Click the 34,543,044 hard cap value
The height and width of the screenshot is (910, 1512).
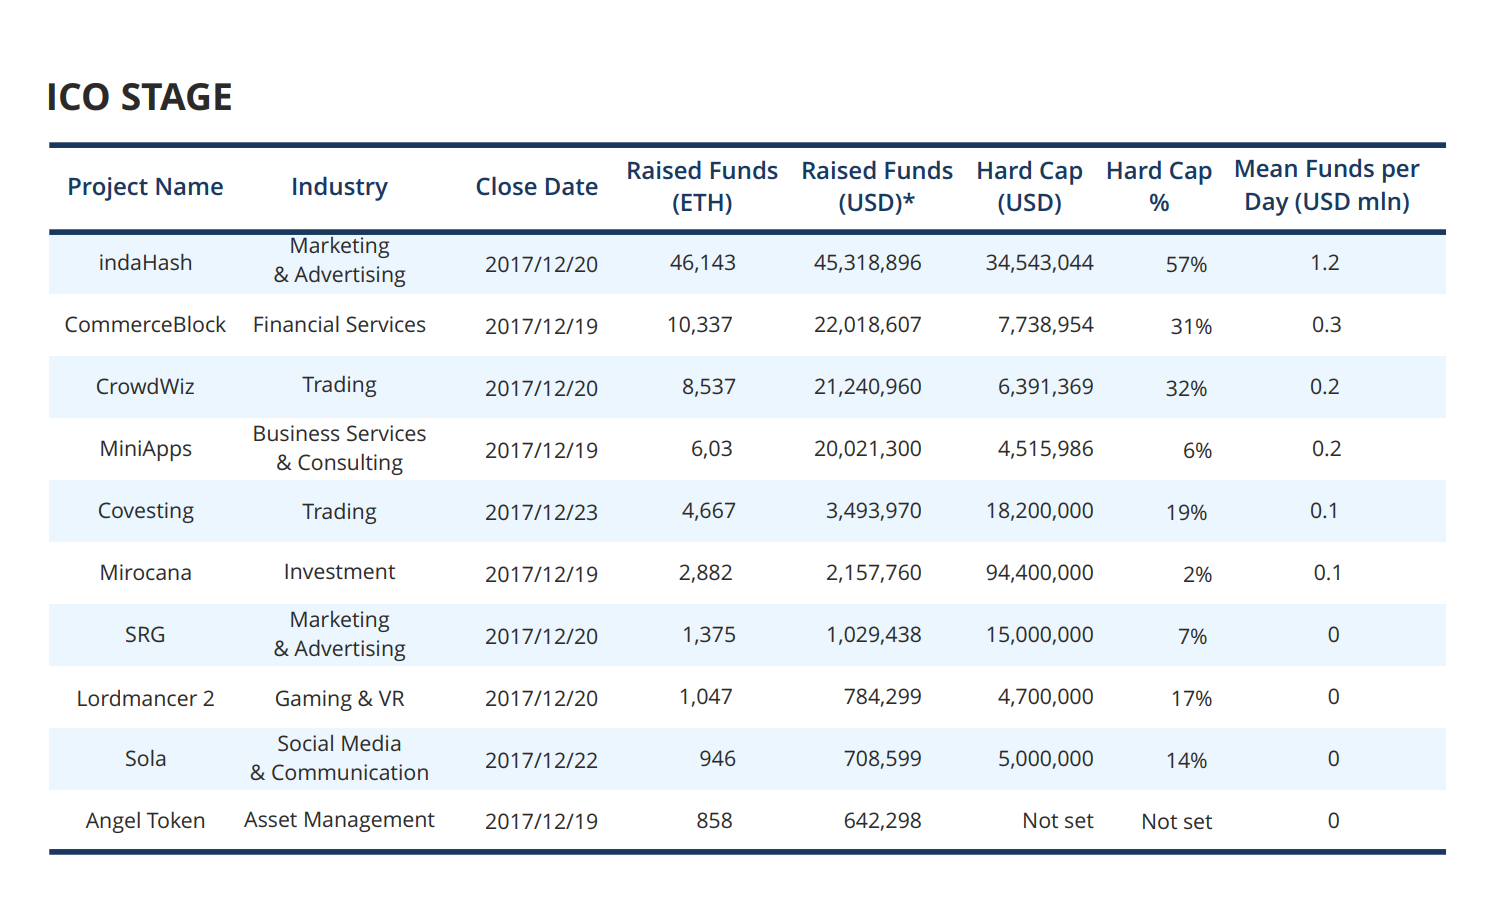pos(1040,263)
